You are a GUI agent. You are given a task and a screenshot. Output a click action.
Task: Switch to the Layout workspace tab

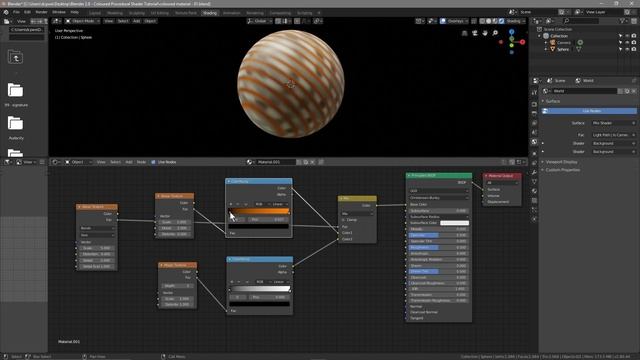tap(95, 13)
